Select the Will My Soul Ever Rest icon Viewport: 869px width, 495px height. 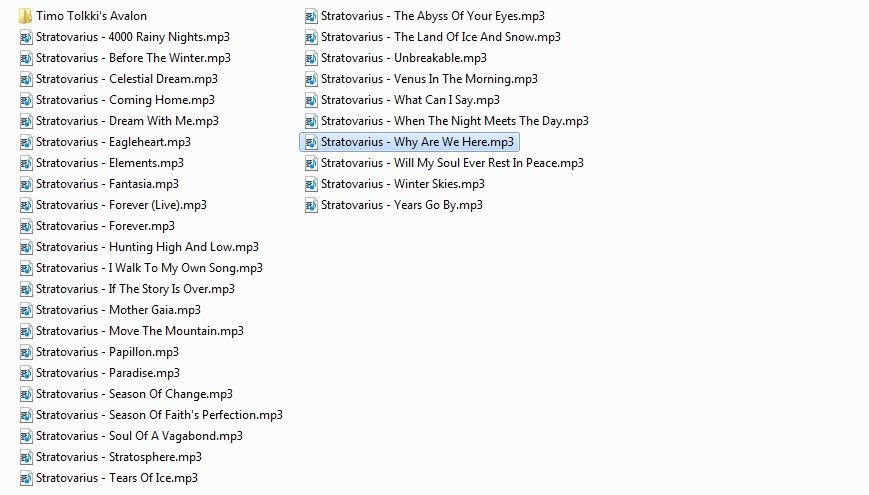tap(311, 164)
